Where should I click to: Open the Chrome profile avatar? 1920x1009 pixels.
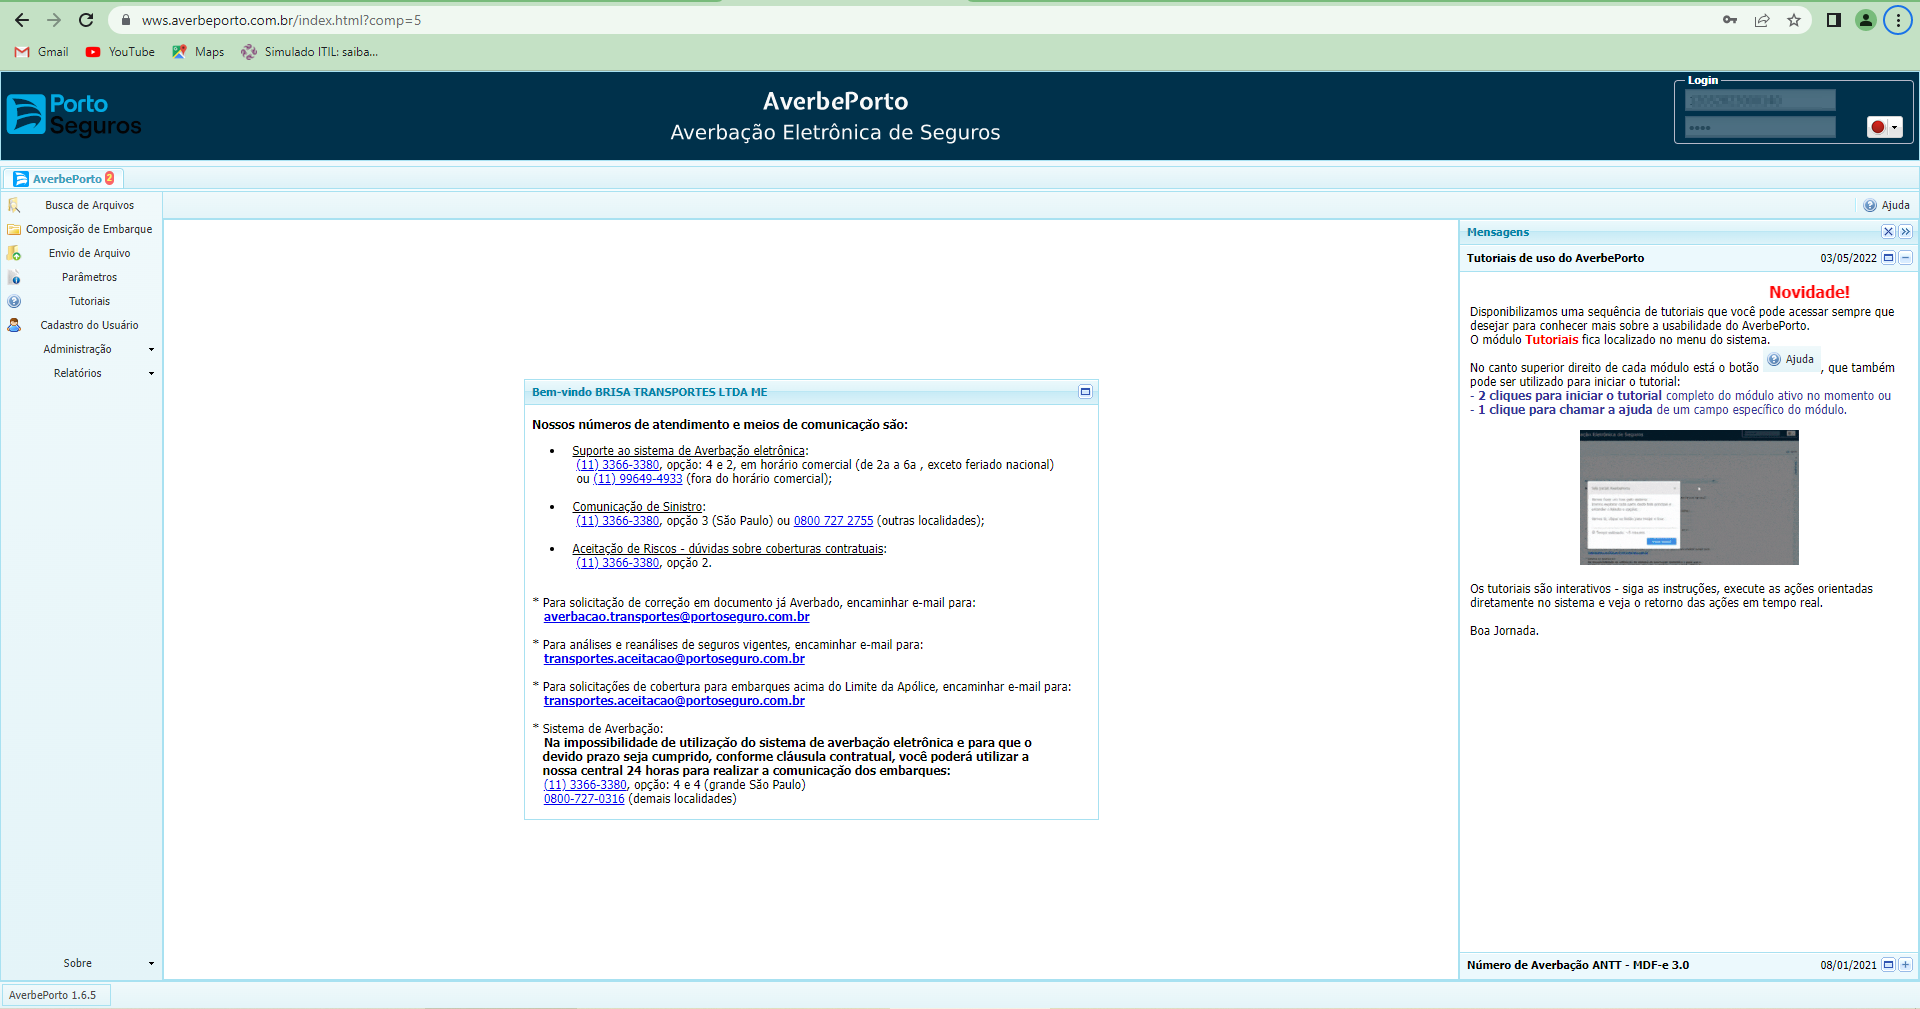tap(1866, 20)
